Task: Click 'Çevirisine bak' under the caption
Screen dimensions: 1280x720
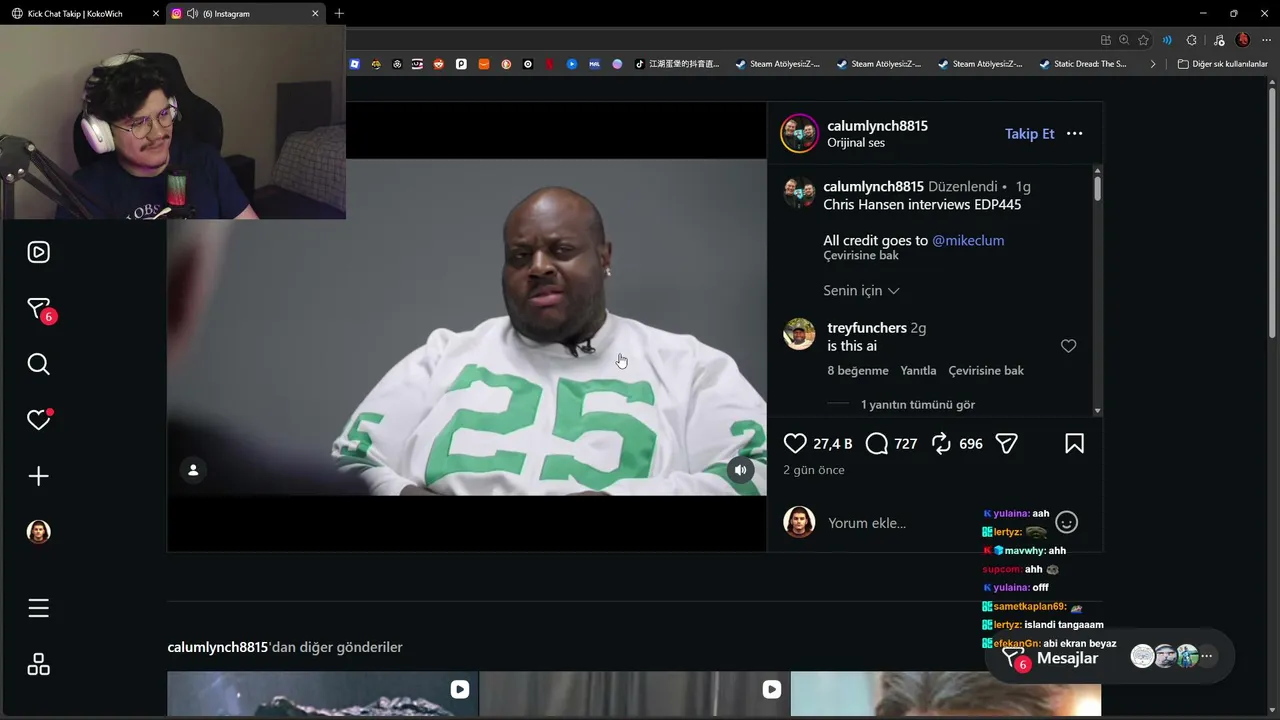Action: pyautogui.click(x=861, y=256)
